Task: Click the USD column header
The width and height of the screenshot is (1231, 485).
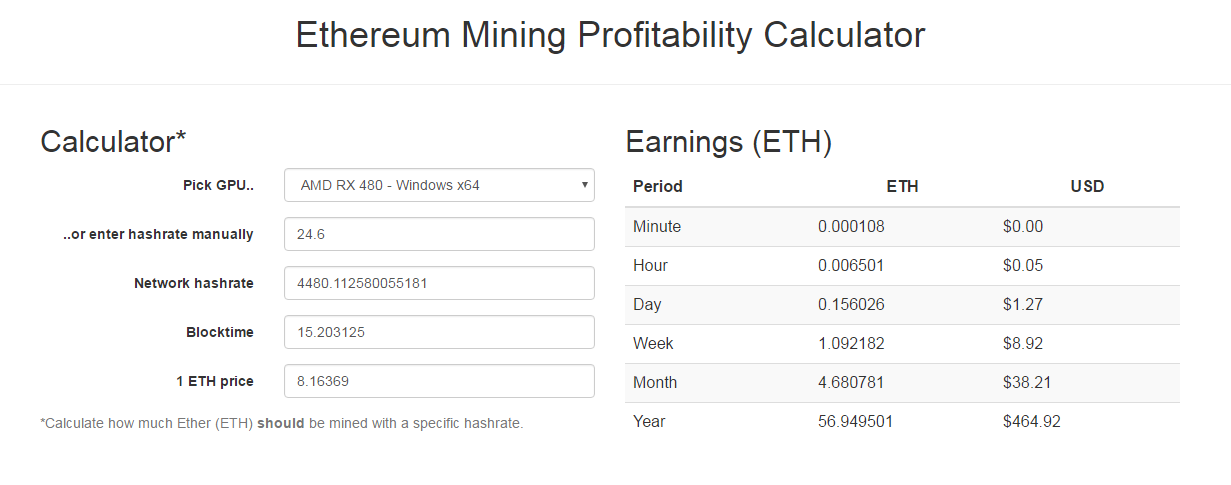Action: (1087, 186)
